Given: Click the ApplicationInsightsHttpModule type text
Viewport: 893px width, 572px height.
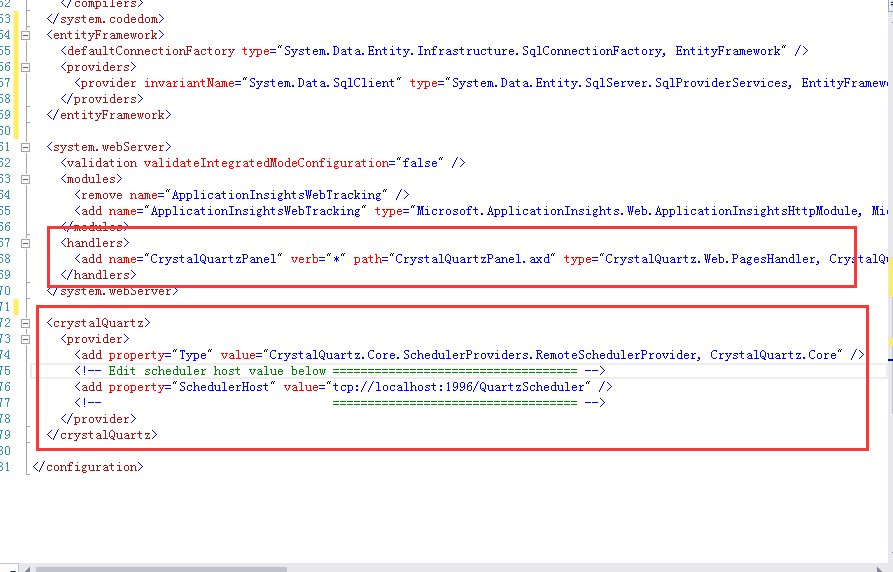Looking at the screenshot, I should tap(637, 211).
